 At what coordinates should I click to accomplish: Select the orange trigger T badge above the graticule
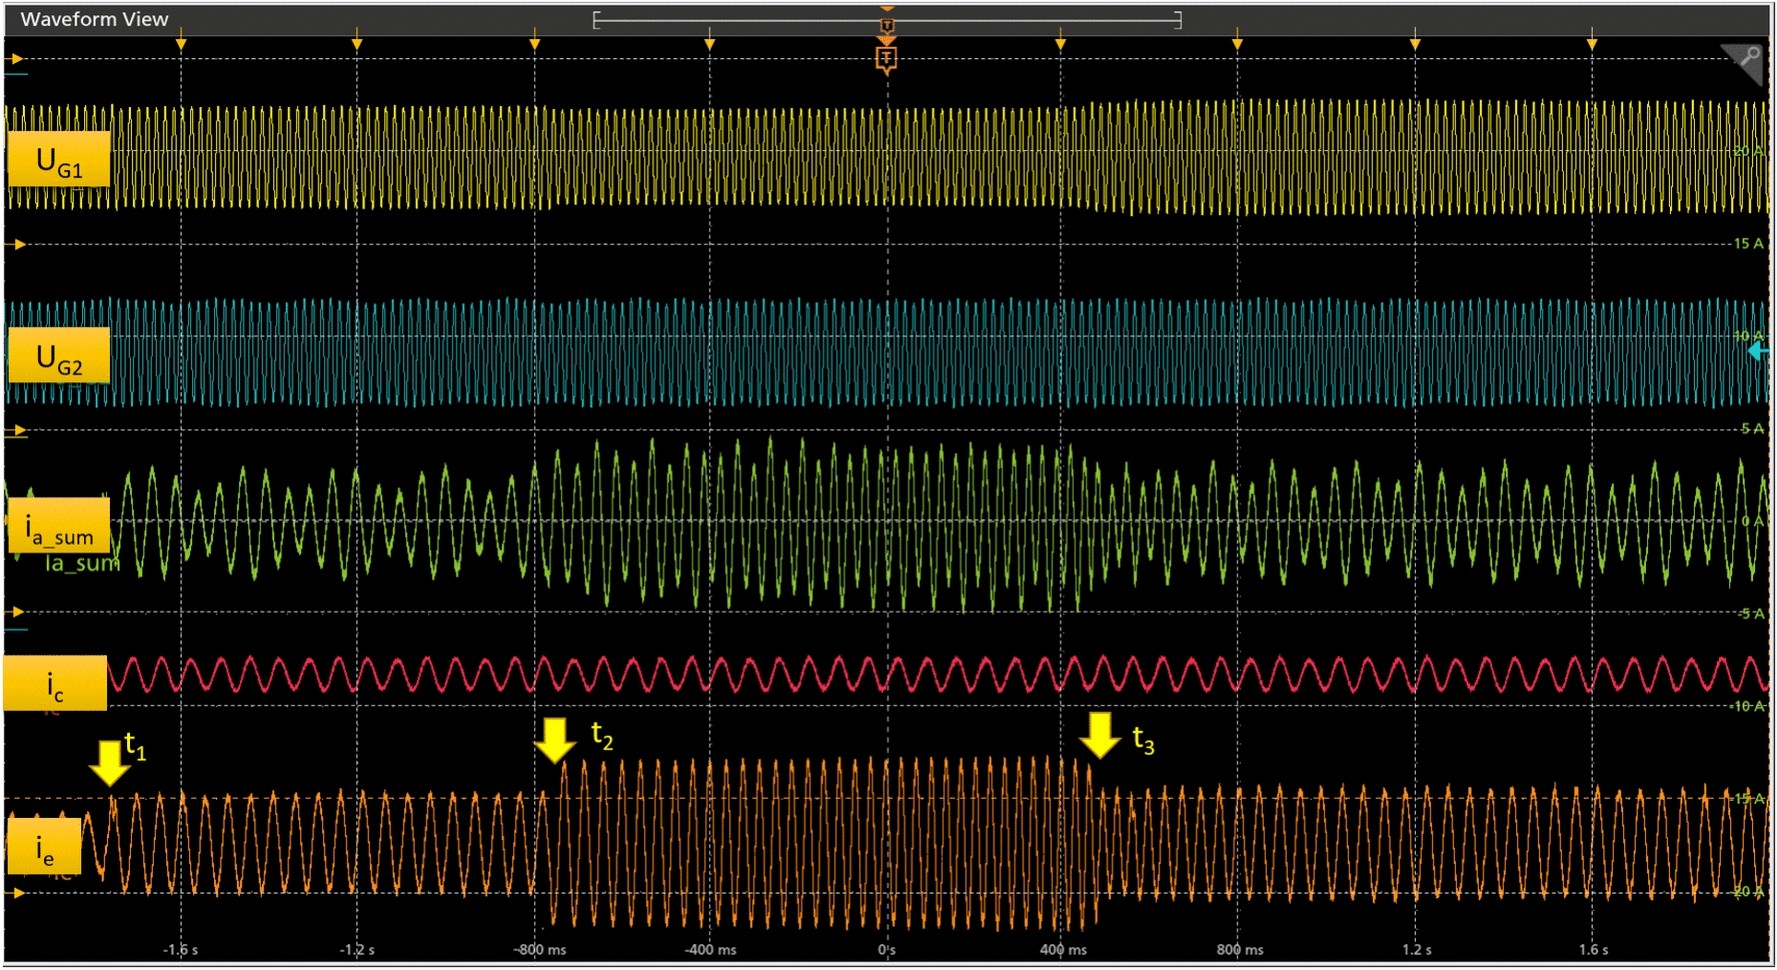point(886,59)
